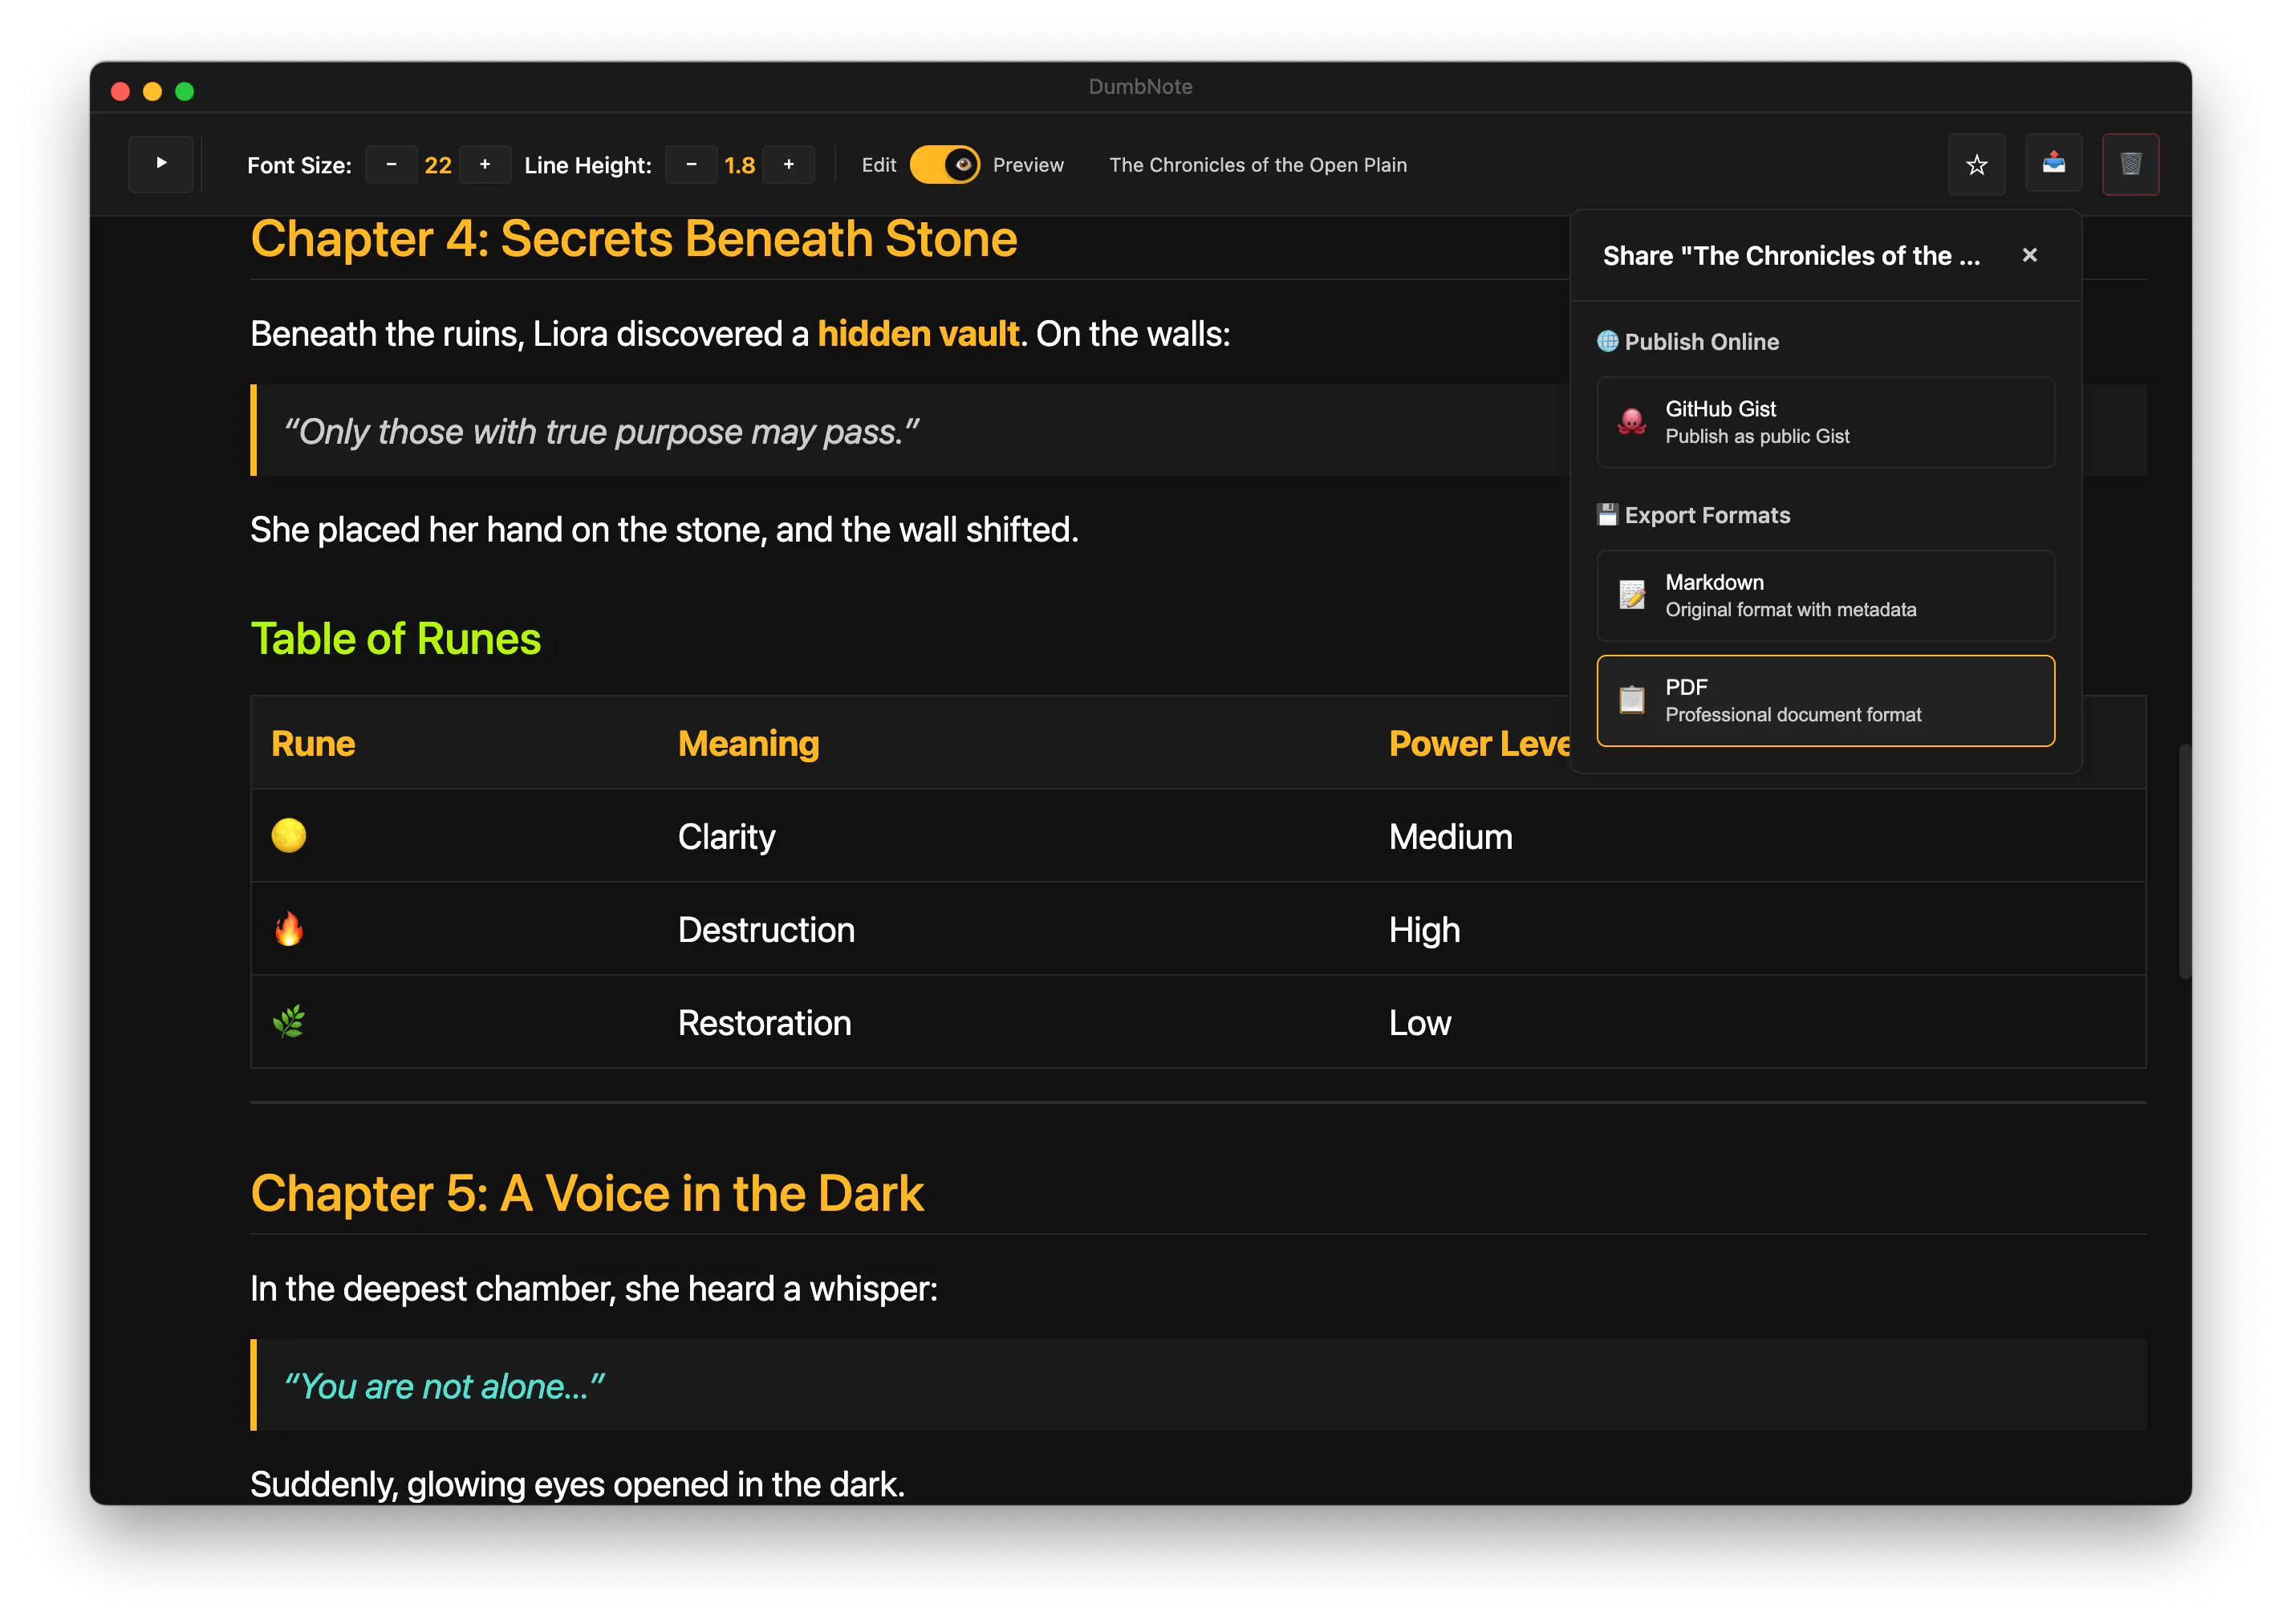
Task: Decrease font size with the minus button
Action: click(391, 165)
